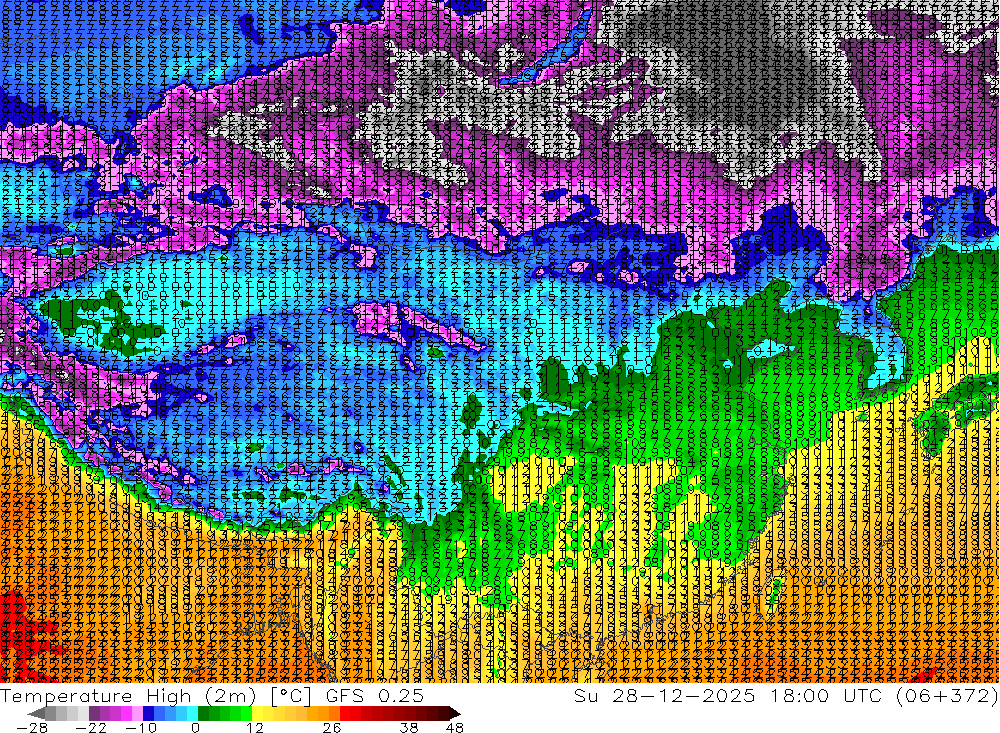The image size is (1000, 733).
Task: Click the dark blue legend swatch above -10
Action: 149,713
